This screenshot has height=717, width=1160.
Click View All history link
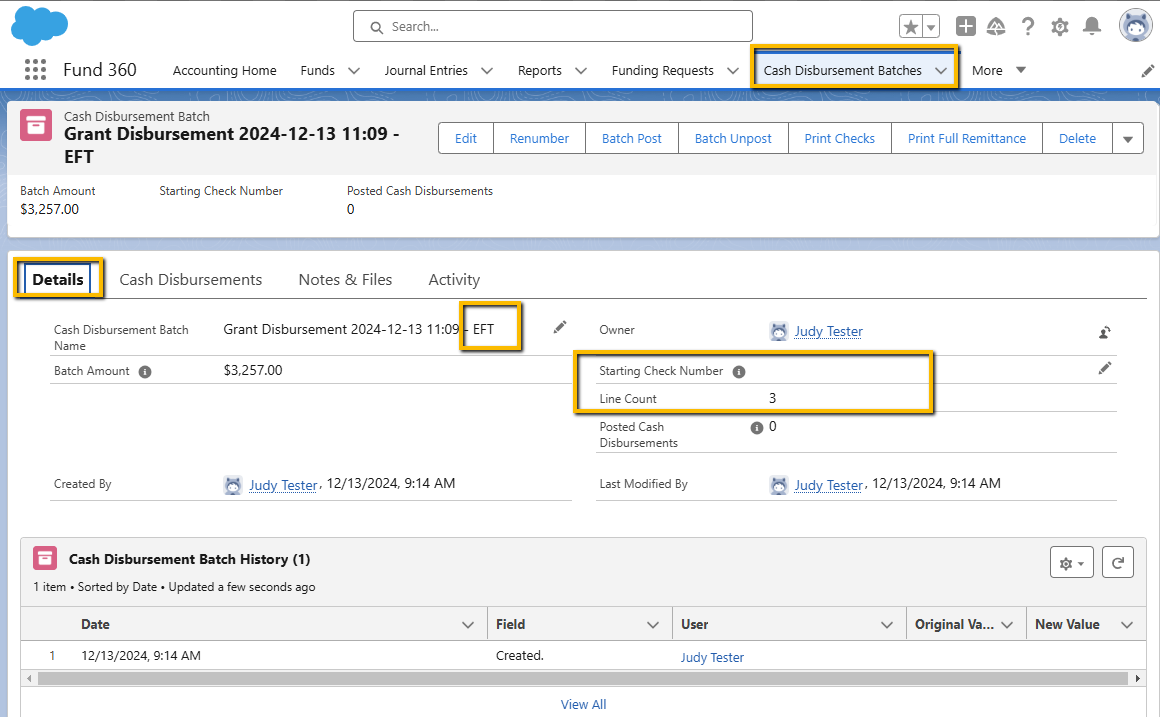tap(583, 704)
